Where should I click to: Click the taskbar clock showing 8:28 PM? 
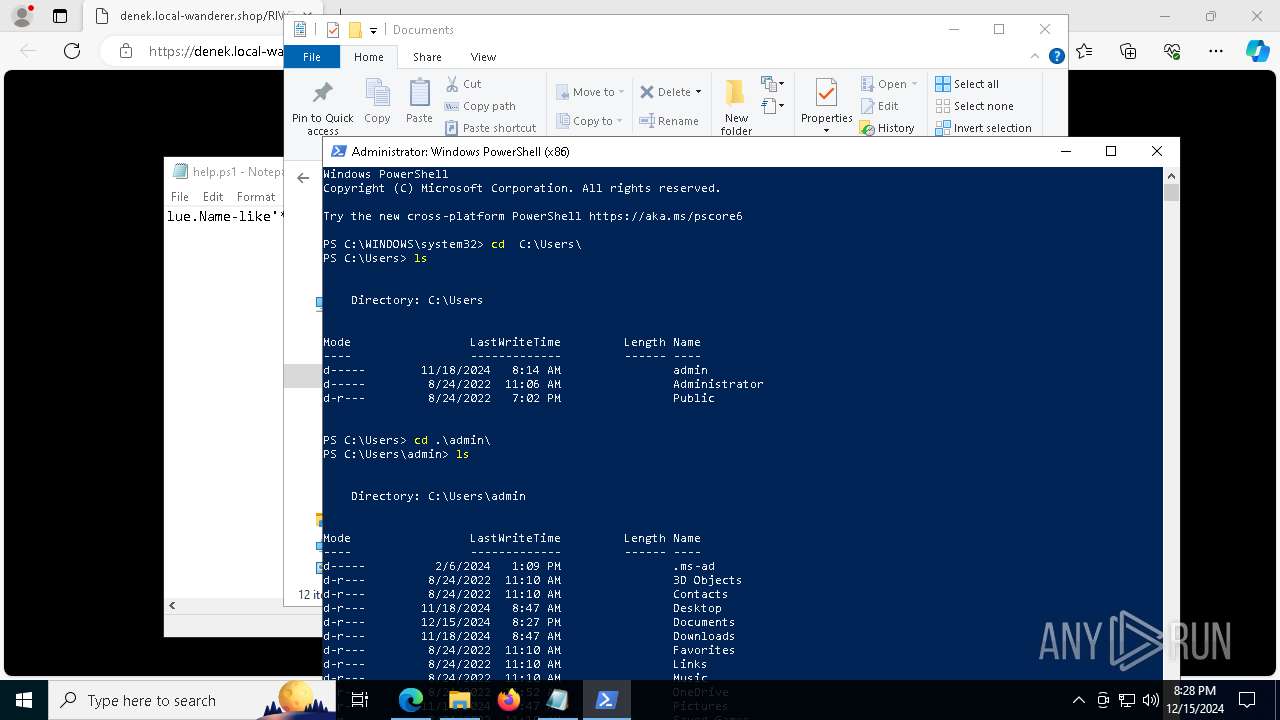(1194, 700)
